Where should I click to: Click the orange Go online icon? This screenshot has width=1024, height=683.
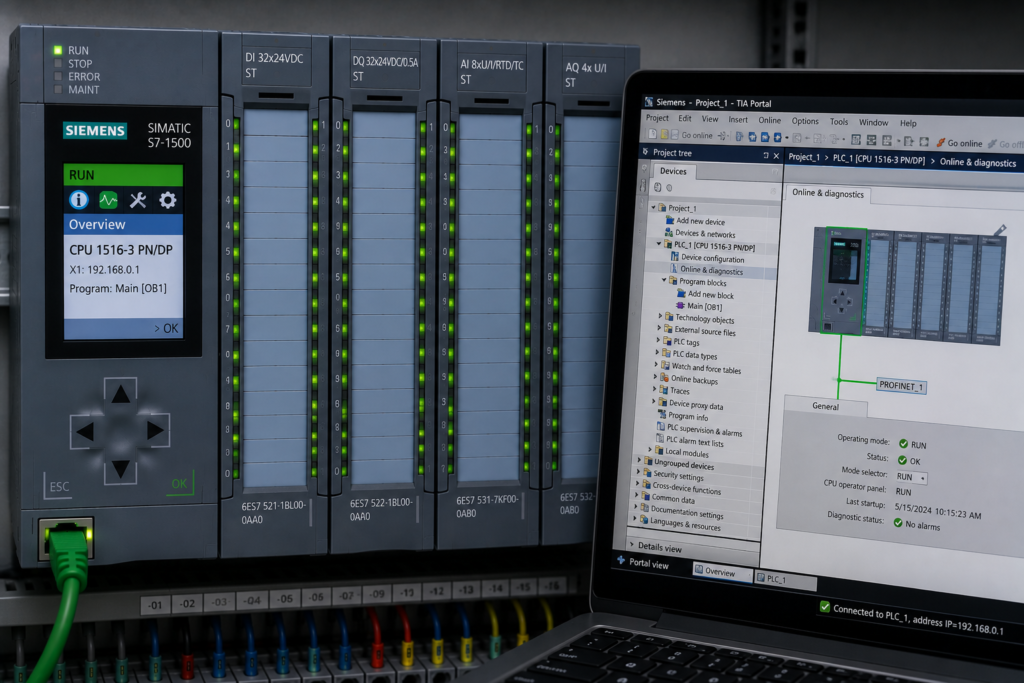click(941, 142)
